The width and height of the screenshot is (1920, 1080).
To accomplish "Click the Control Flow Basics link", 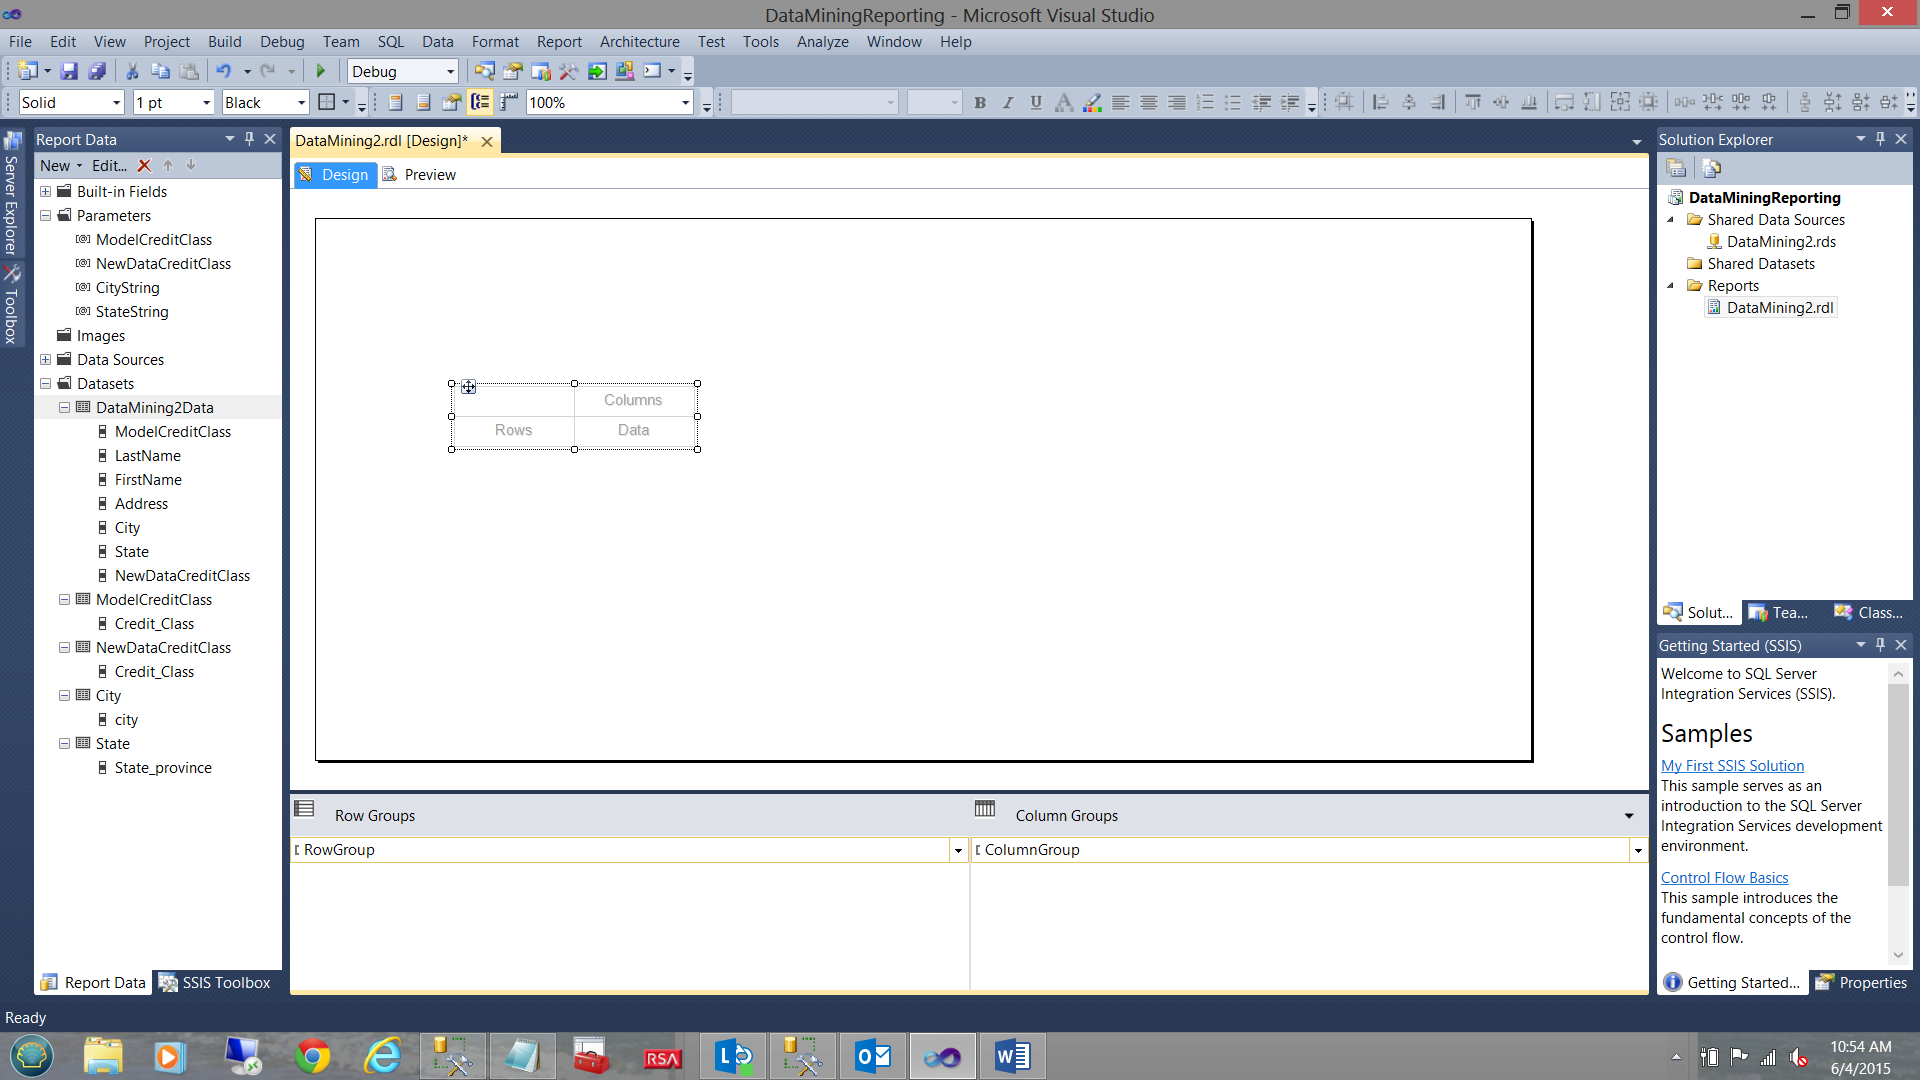I will tap(1724, 878).
